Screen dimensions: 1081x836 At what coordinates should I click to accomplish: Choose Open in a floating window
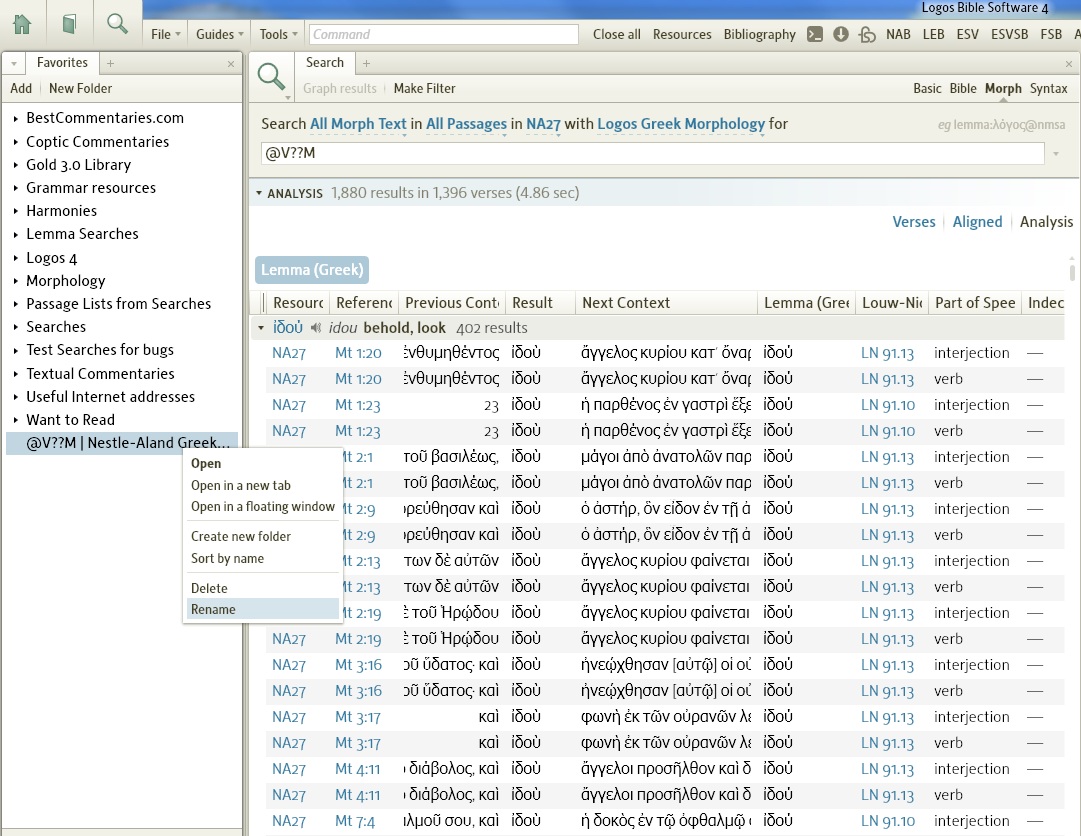[x=263, y=507]
